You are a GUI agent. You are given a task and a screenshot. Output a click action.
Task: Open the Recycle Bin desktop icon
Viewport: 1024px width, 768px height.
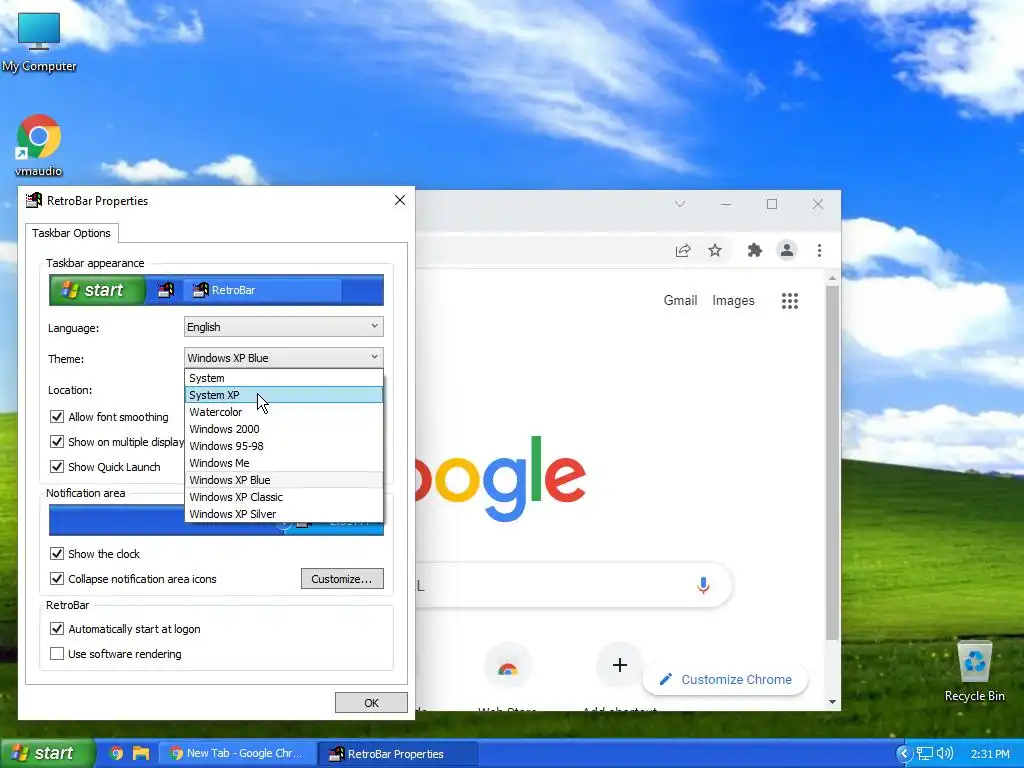(974, 671)
